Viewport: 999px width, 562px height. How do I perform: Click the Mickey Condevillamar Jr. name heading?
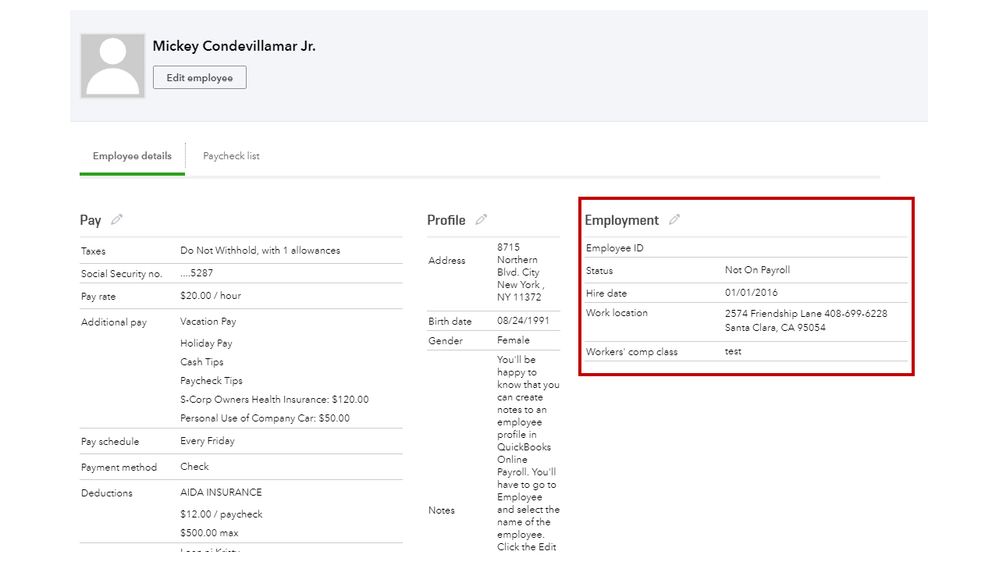click(x=234, y=46)
